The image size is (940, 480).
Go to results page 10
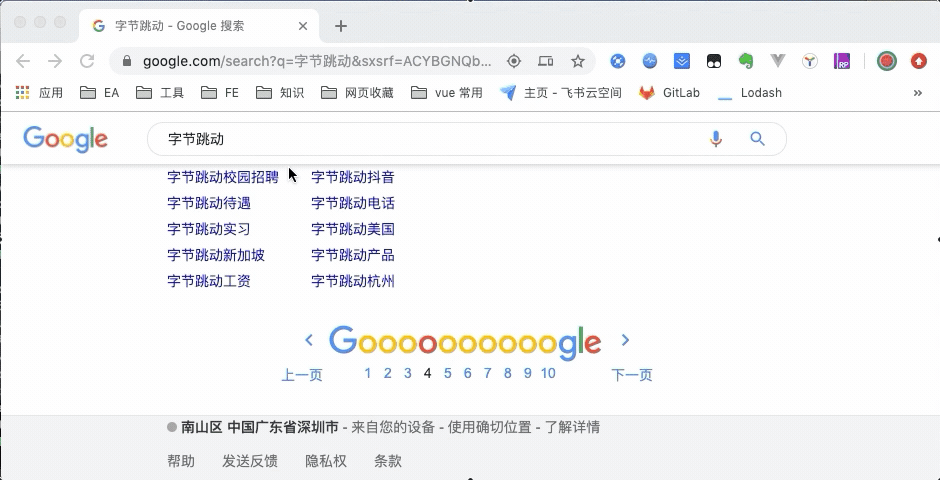[548, 373]
